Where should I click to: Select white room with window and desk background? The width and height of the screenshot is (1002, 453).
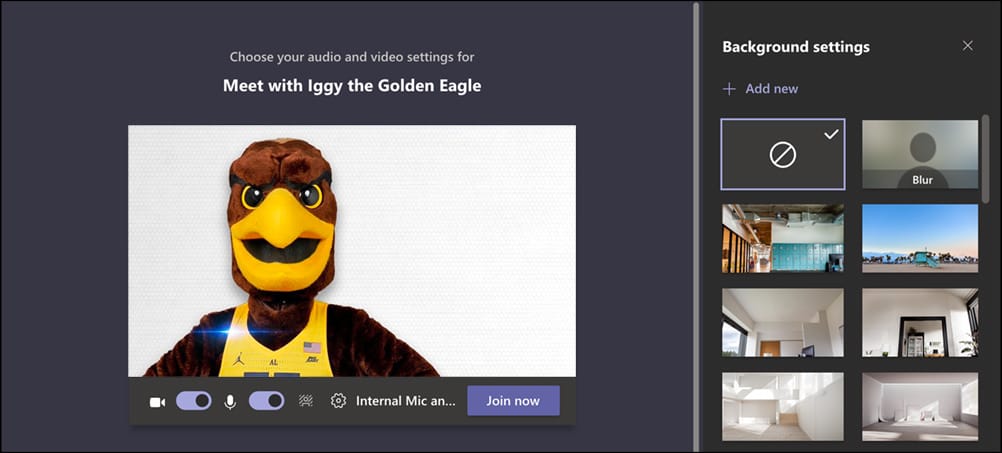pyautogui.click(x=782, y=322)
